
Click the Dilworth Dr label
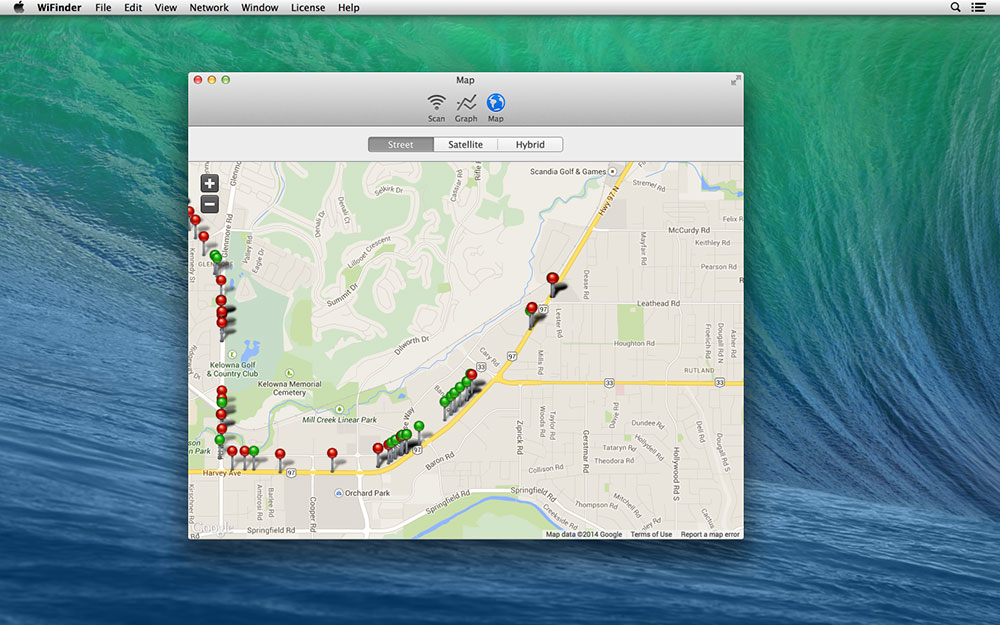(x=411, y=345)
